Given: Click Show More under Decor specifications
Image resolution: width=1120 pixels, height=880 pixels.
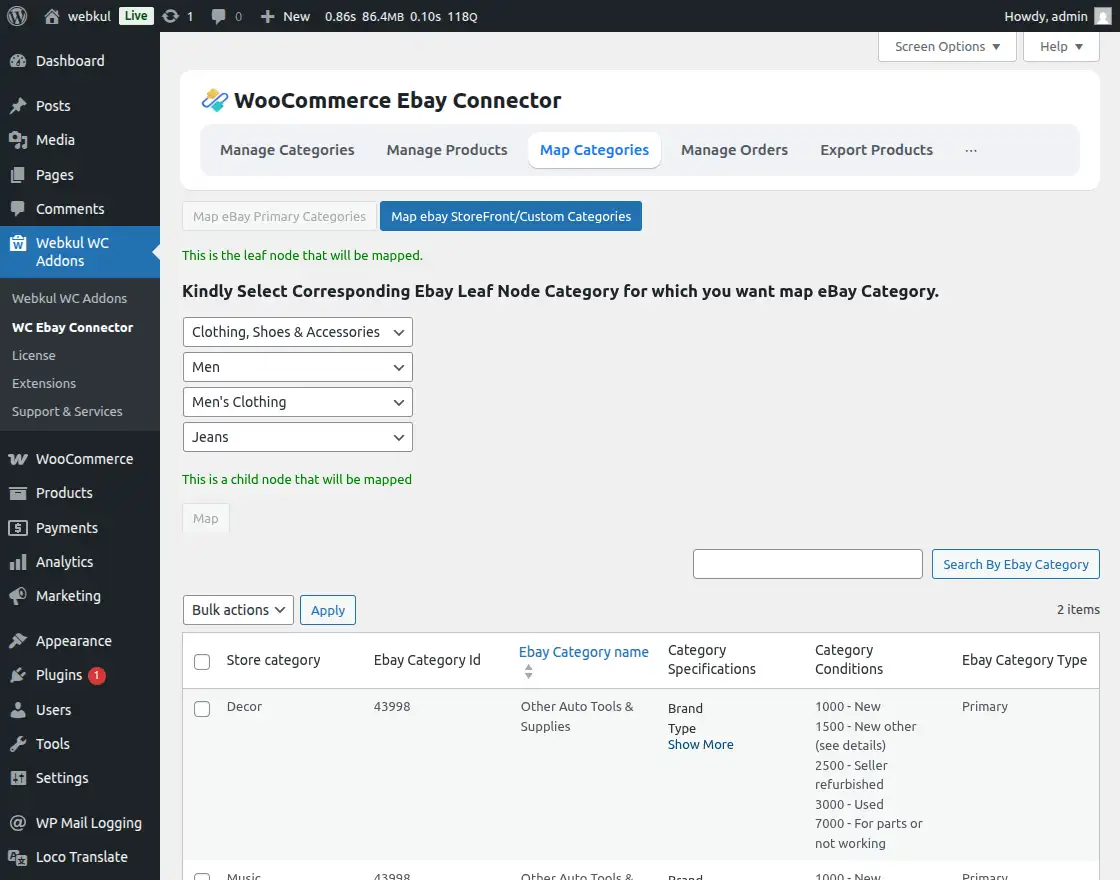Looking at the screenshot, I should coord(701,744).
